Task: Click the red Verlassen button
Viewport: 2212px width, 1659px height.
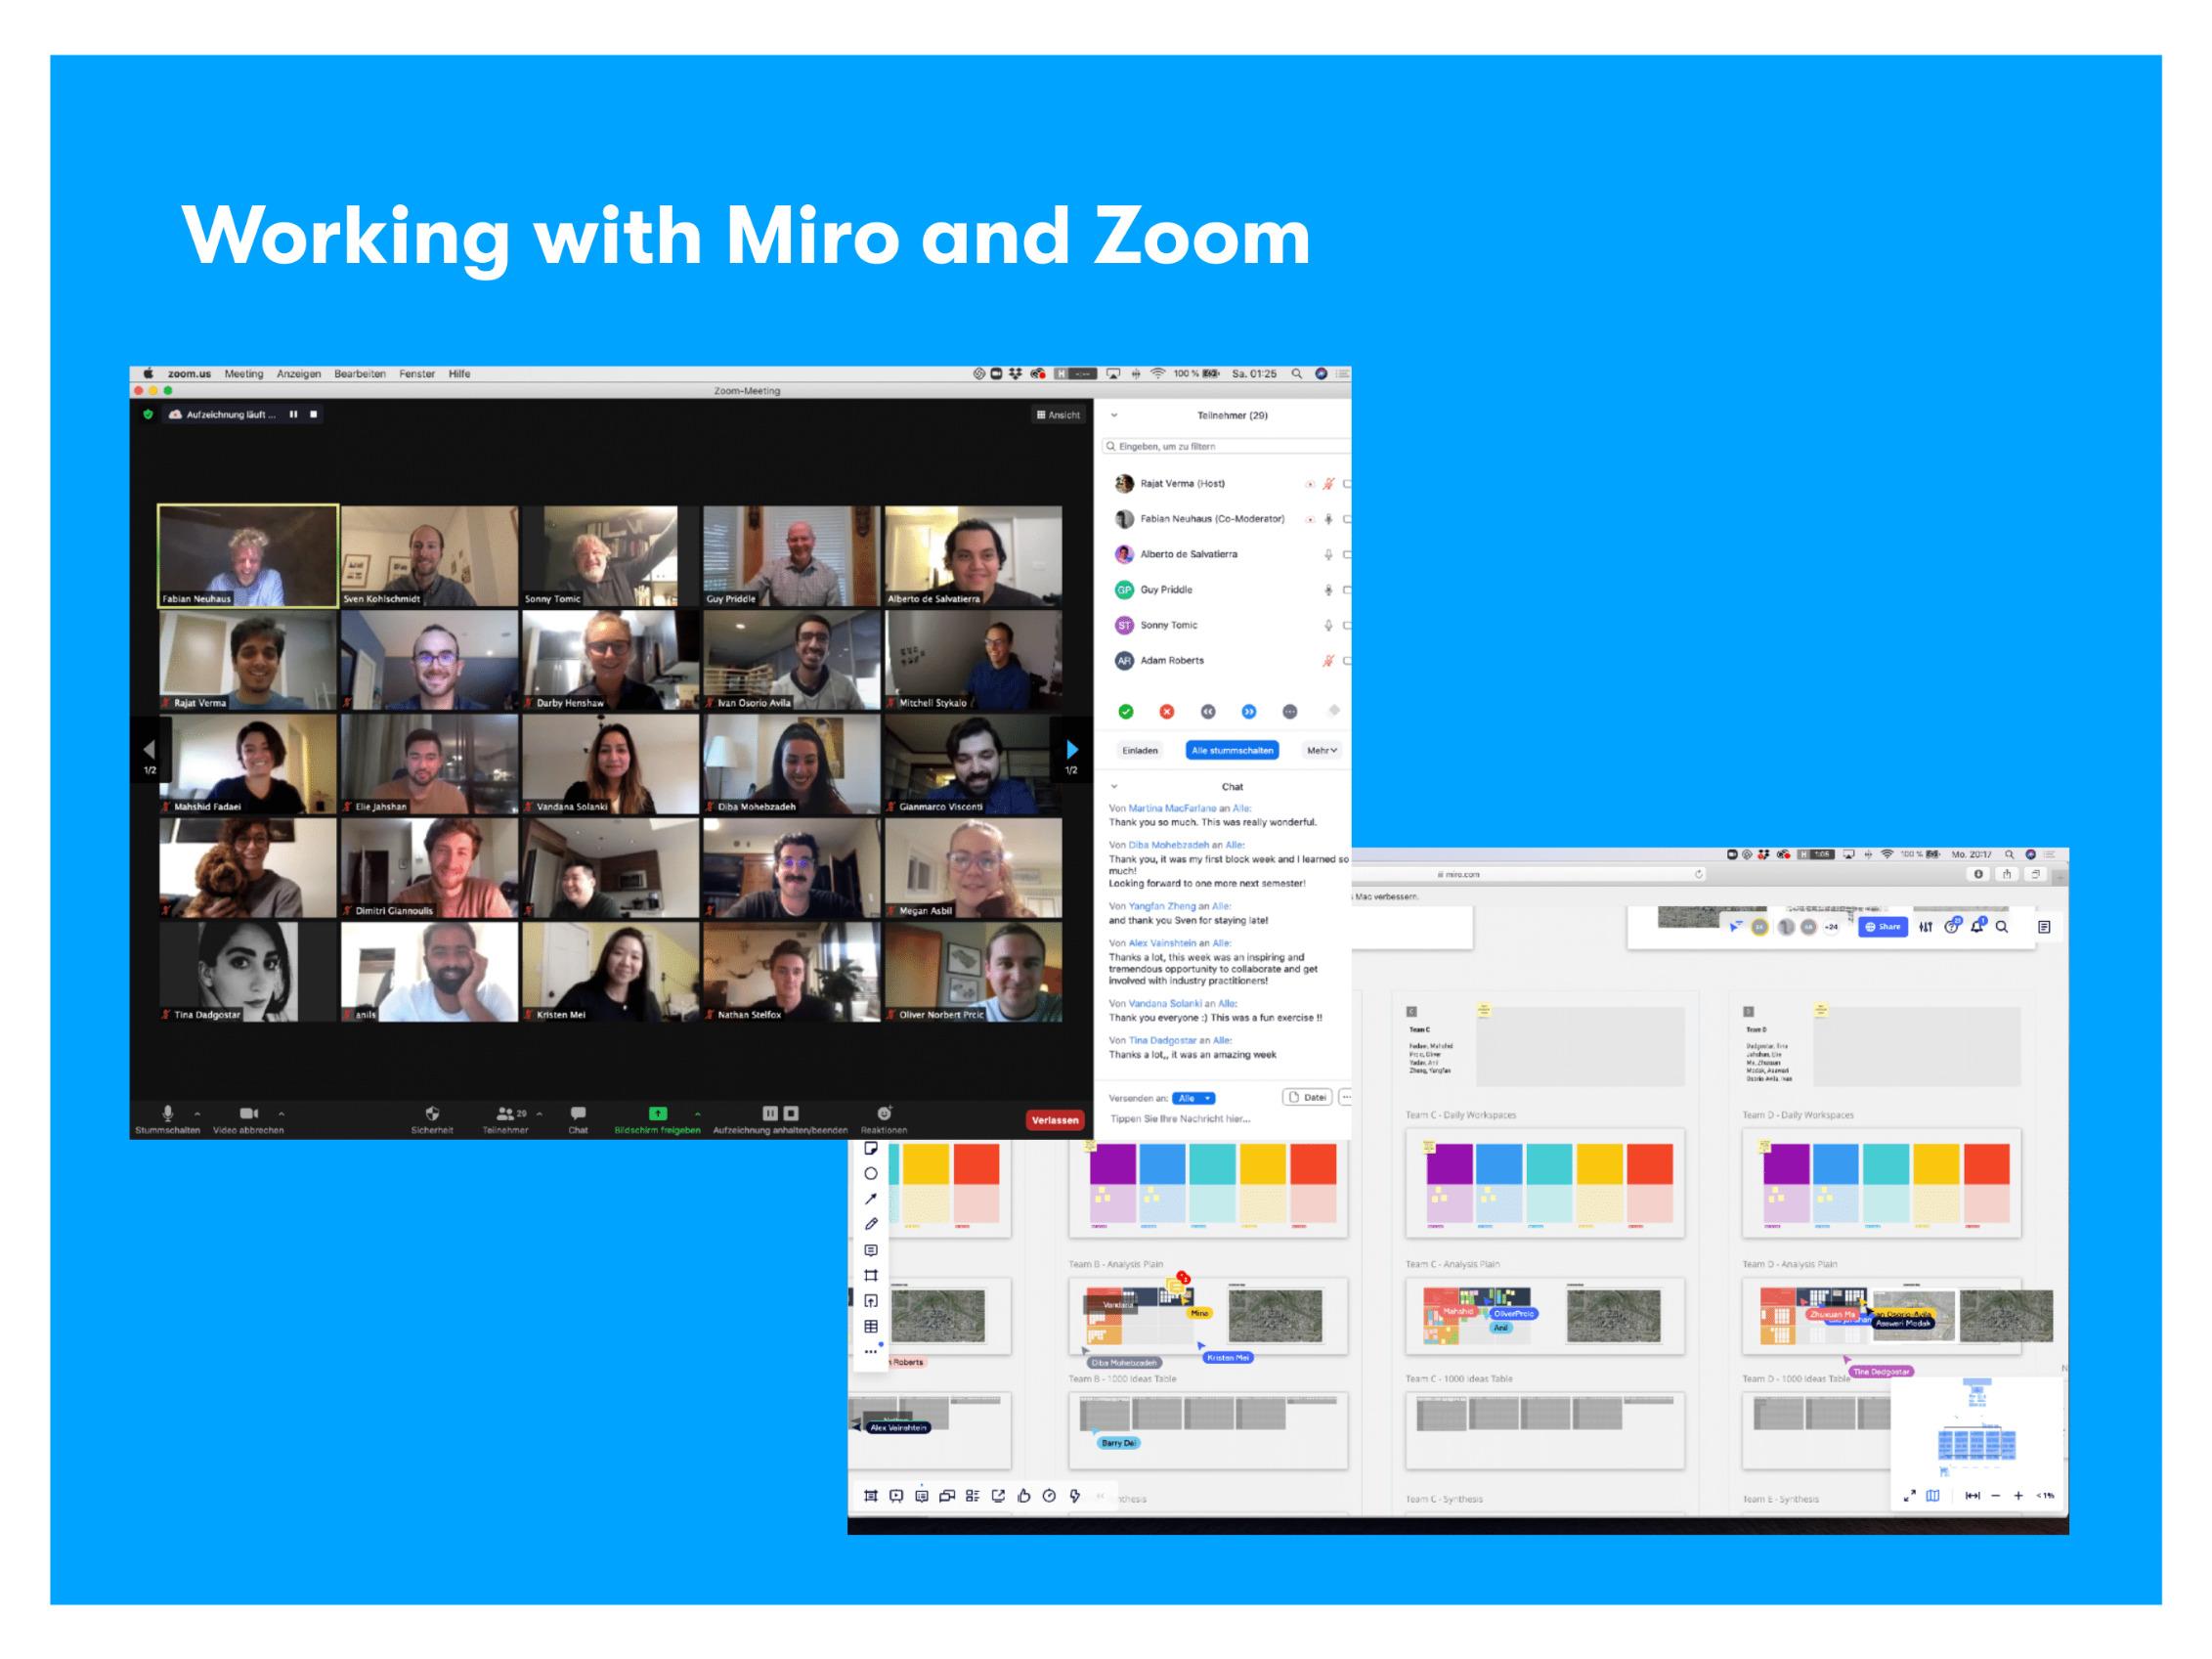Action: pos(1055,1120)
